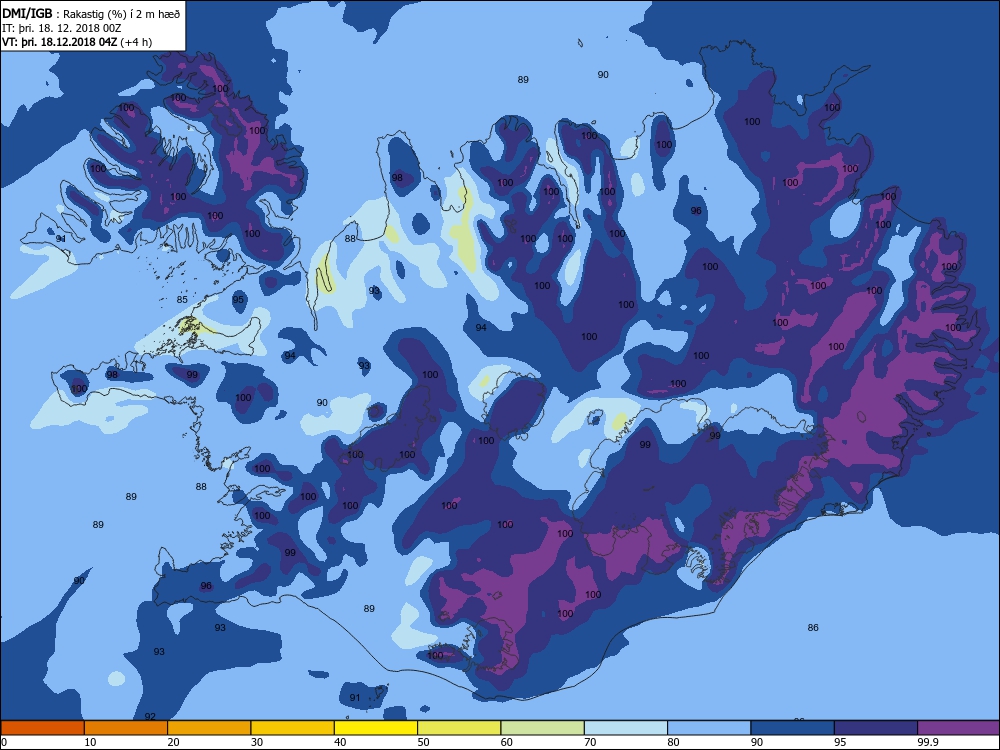Image resolution: width=1000 pixels, height=750 pixels.
Task: Click the legend tick label '80'
Action: coord(673,742)
